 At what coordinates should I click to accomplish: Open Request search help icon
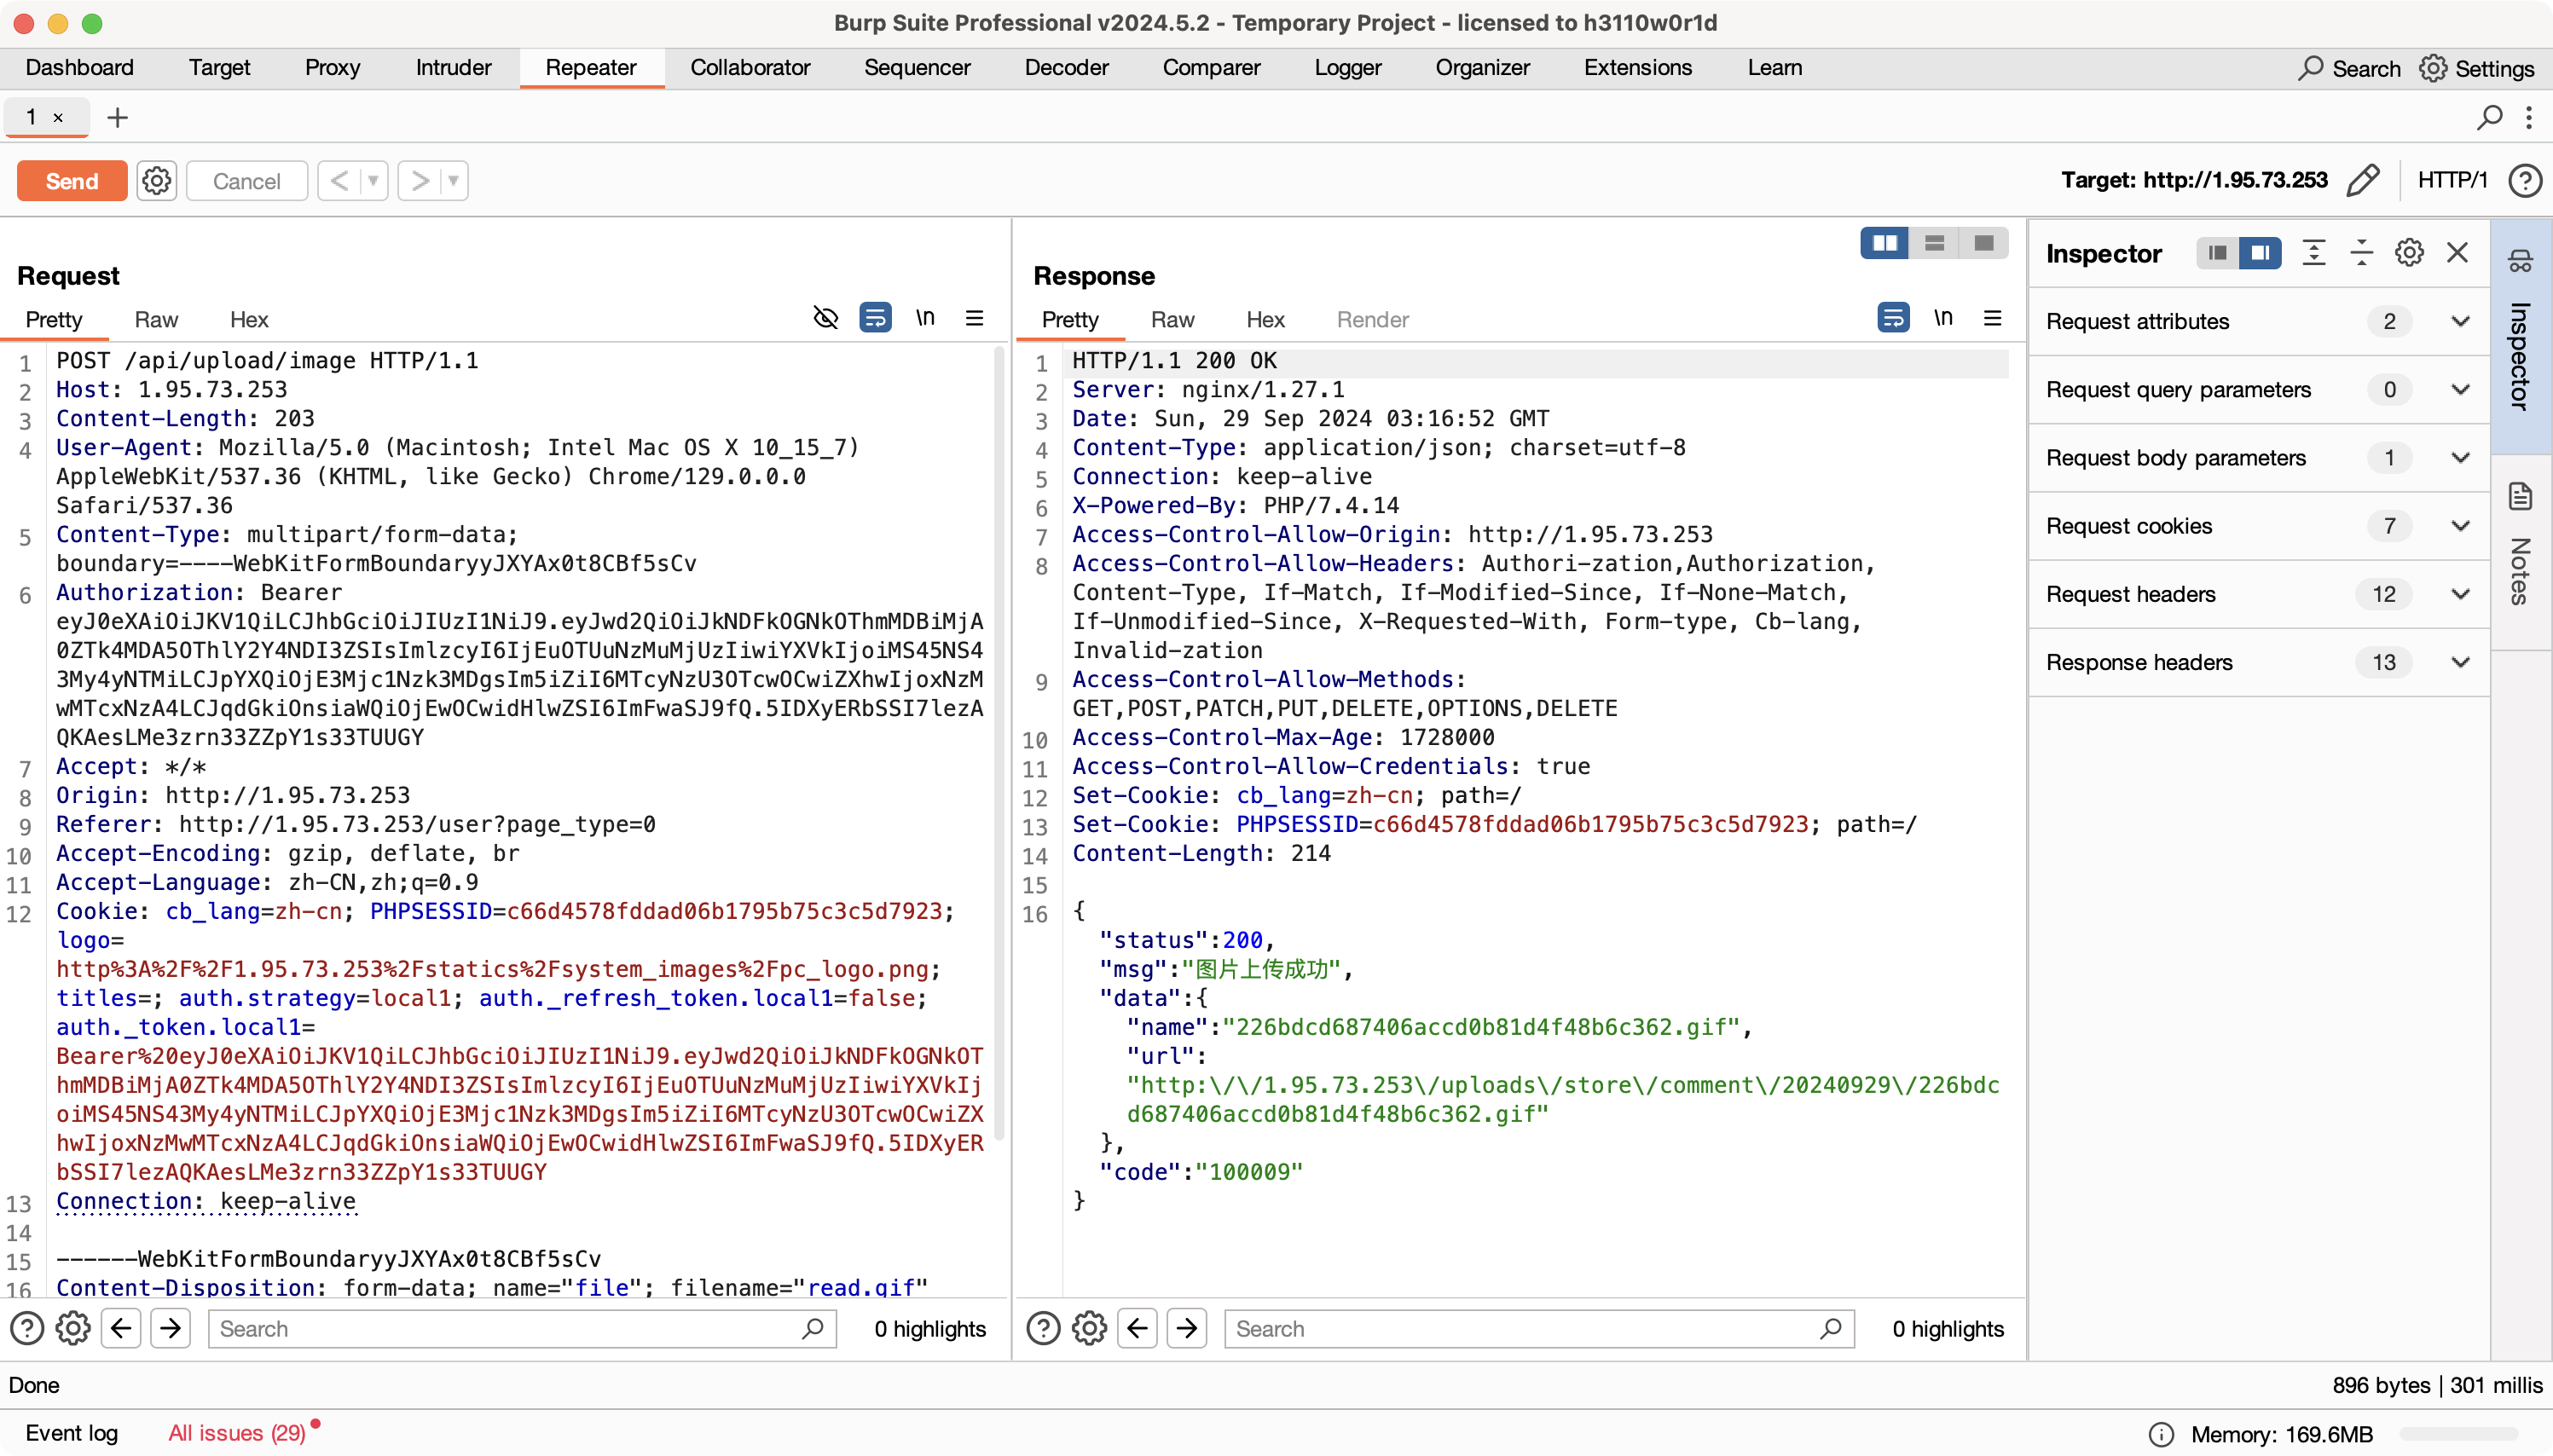pos(27,1328)
